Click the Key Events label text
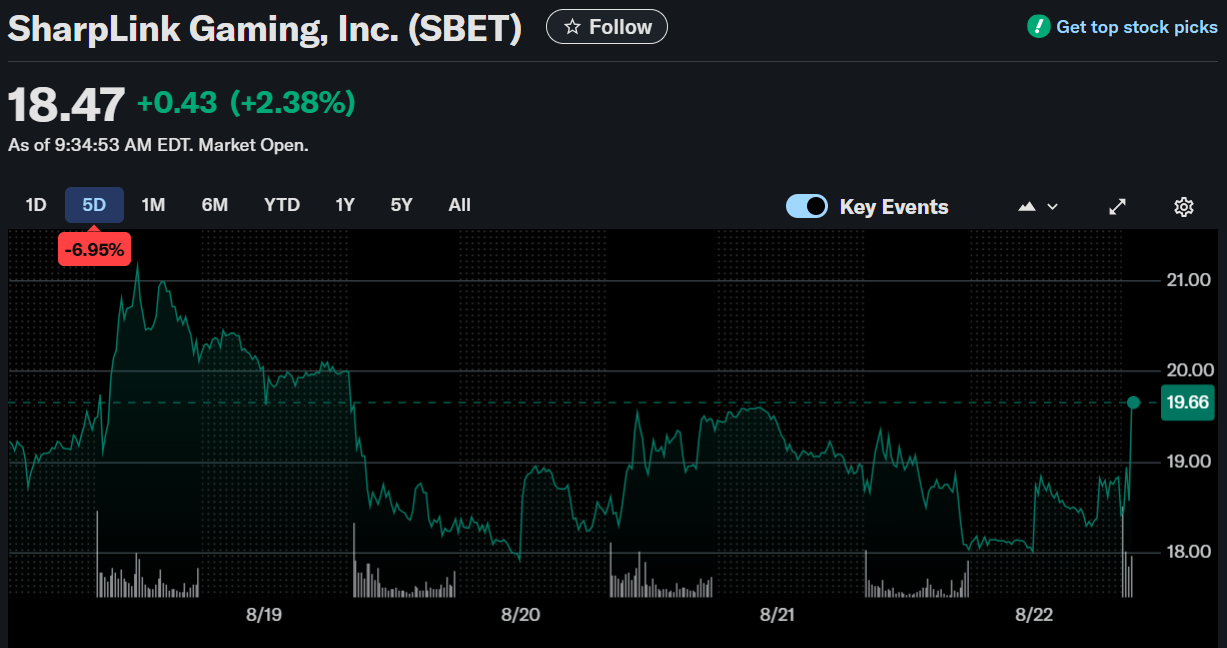Screen dimensions: 1227x648 (x=894, y=207)
